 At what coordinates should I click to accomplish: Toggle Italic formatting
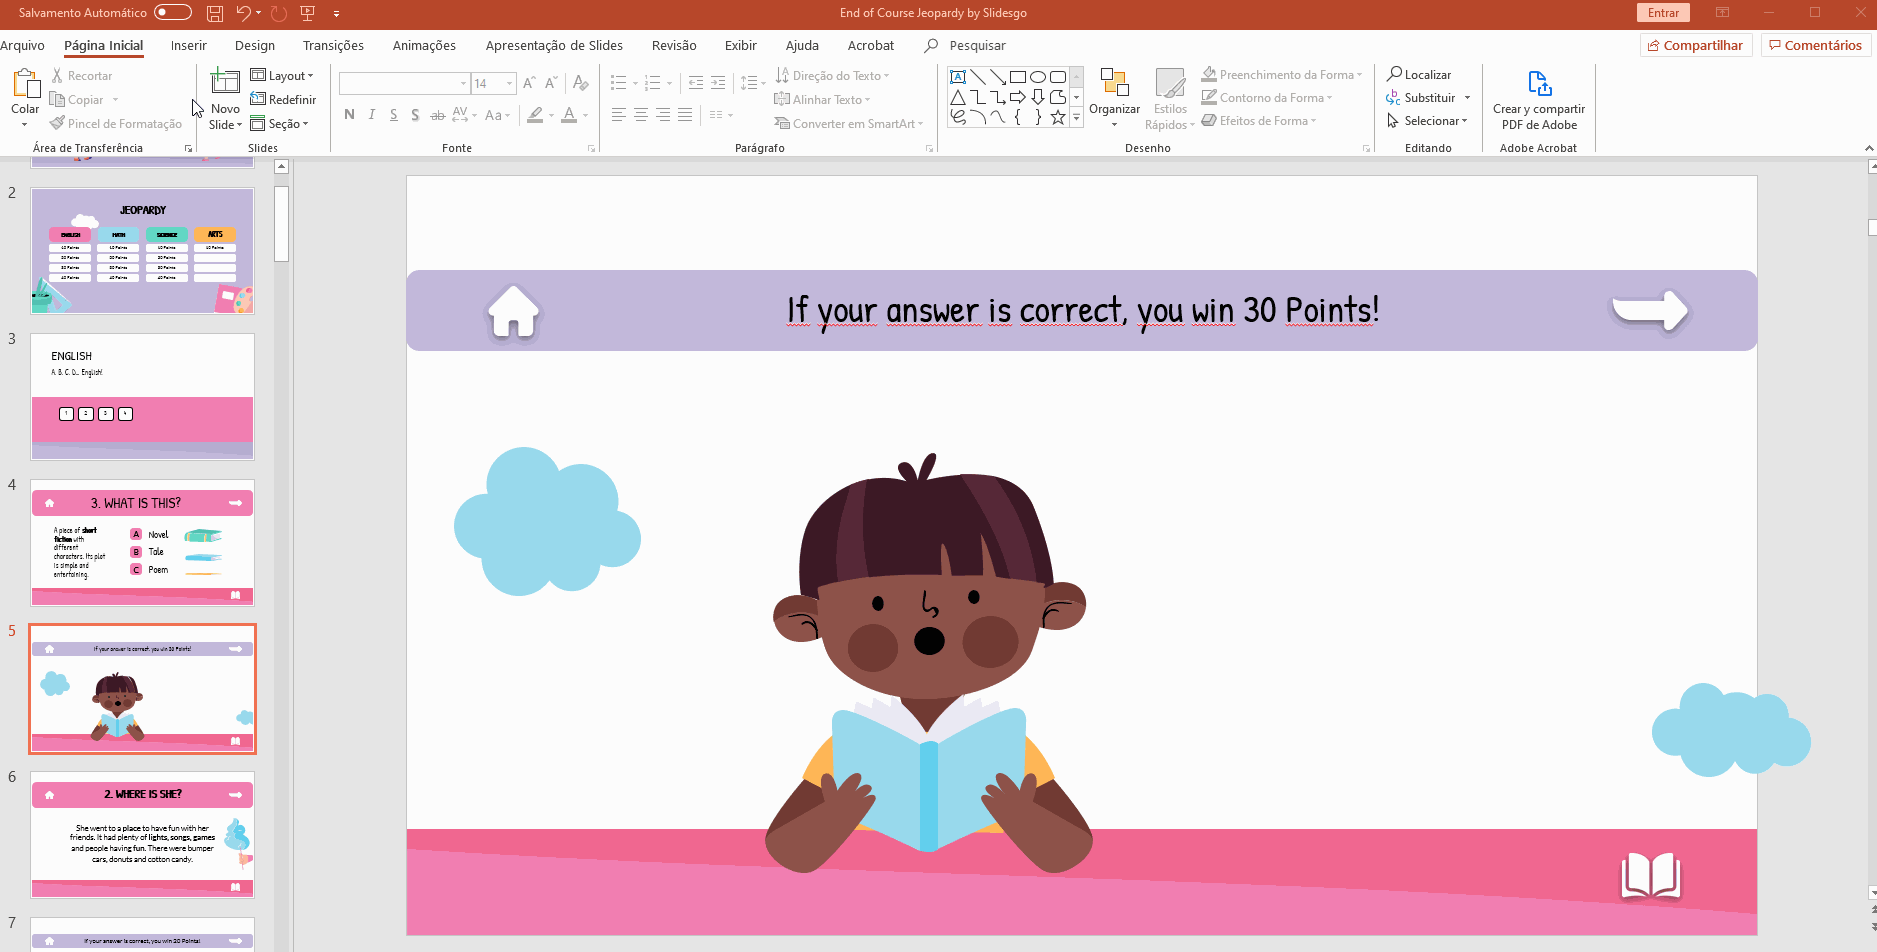coord(371,115)
